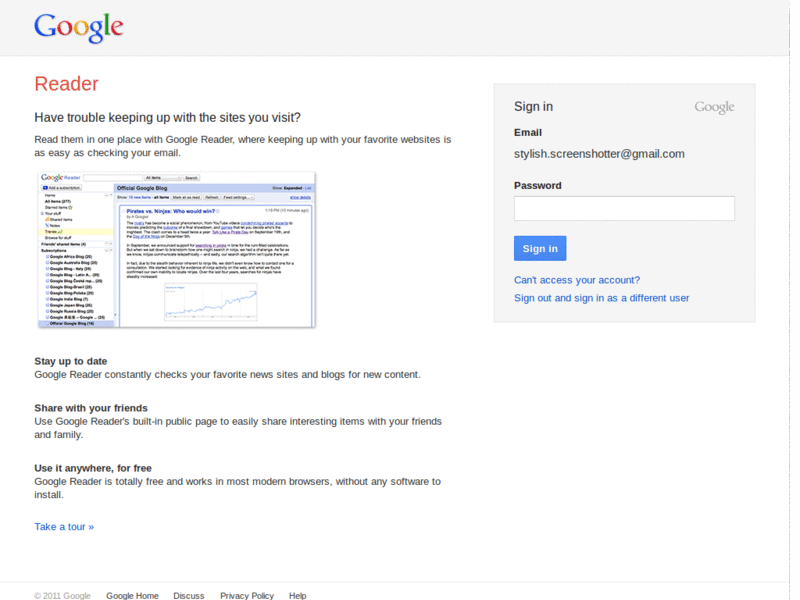Toggle Expanded view in the preview header
800x600 pixels.
click(293, 187)
